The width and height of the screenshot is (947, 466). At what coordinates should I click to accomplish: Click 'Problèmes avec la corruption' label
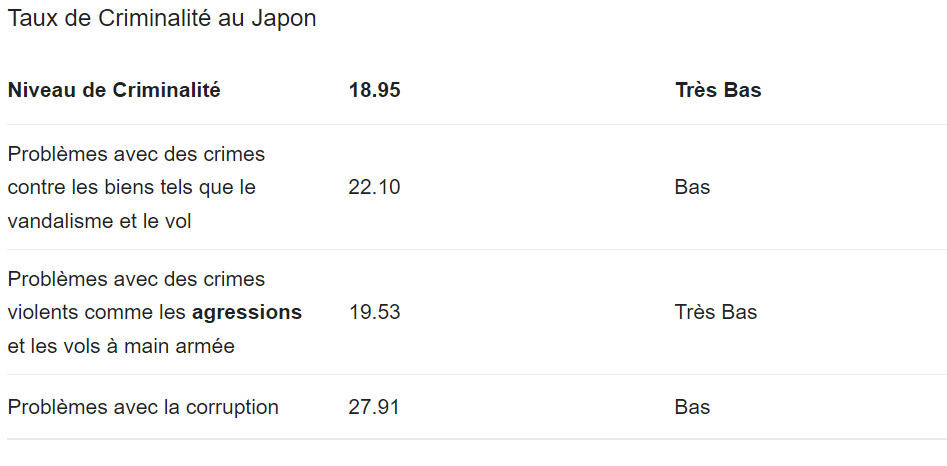click(143, 407)
